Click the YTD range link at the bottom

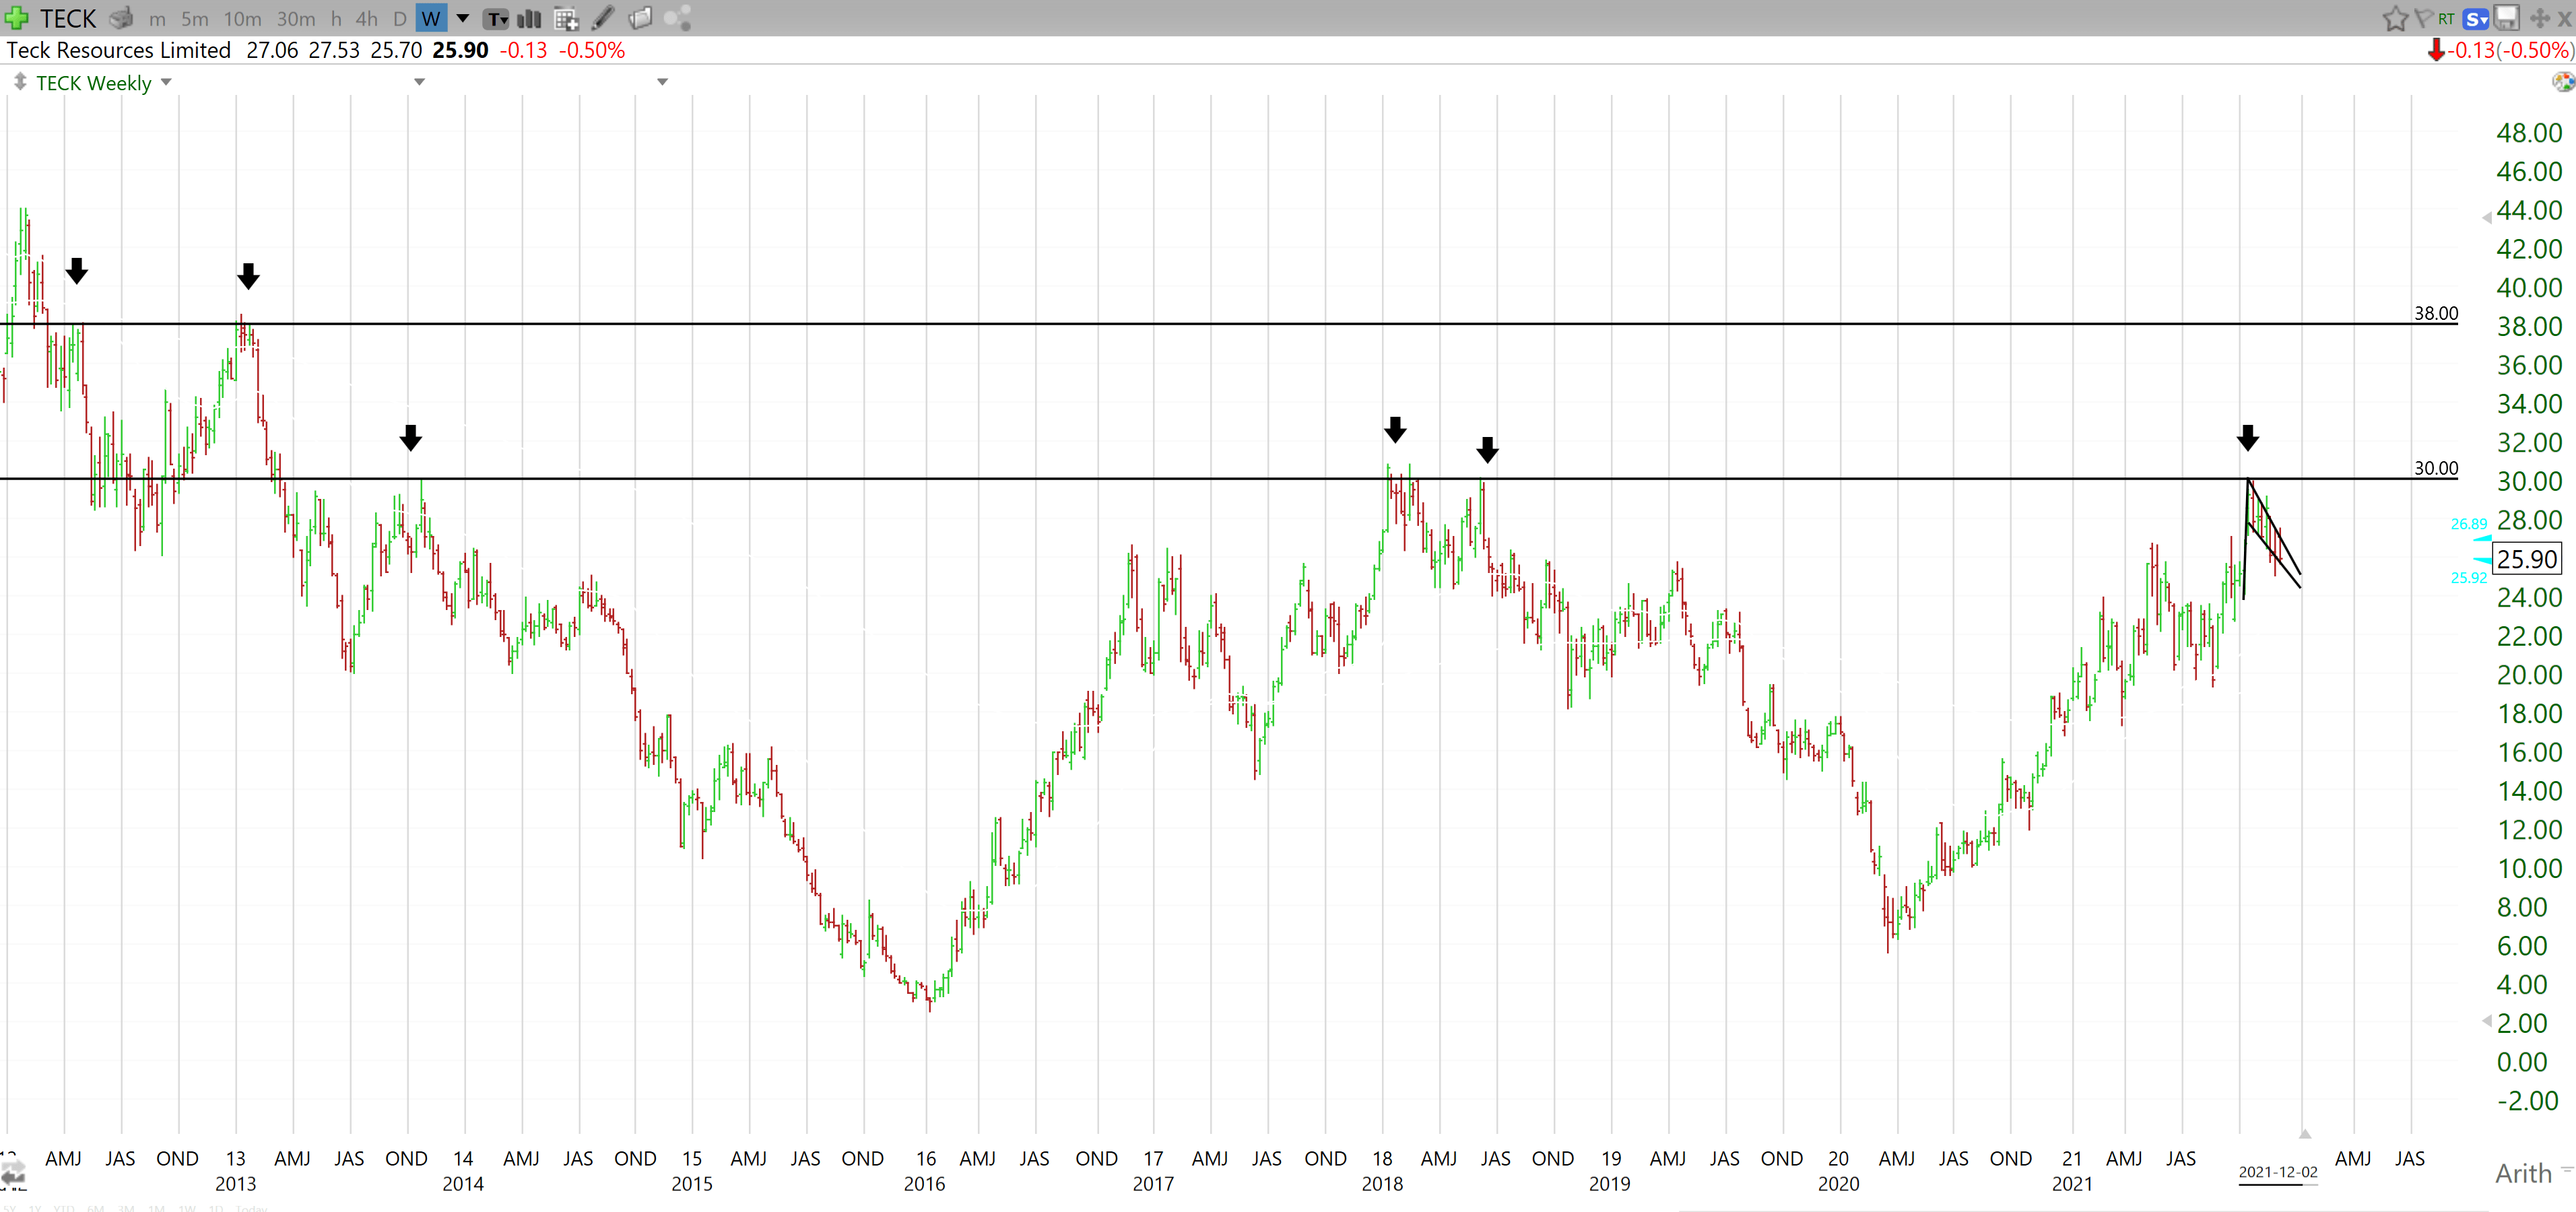coord(63,1208)
